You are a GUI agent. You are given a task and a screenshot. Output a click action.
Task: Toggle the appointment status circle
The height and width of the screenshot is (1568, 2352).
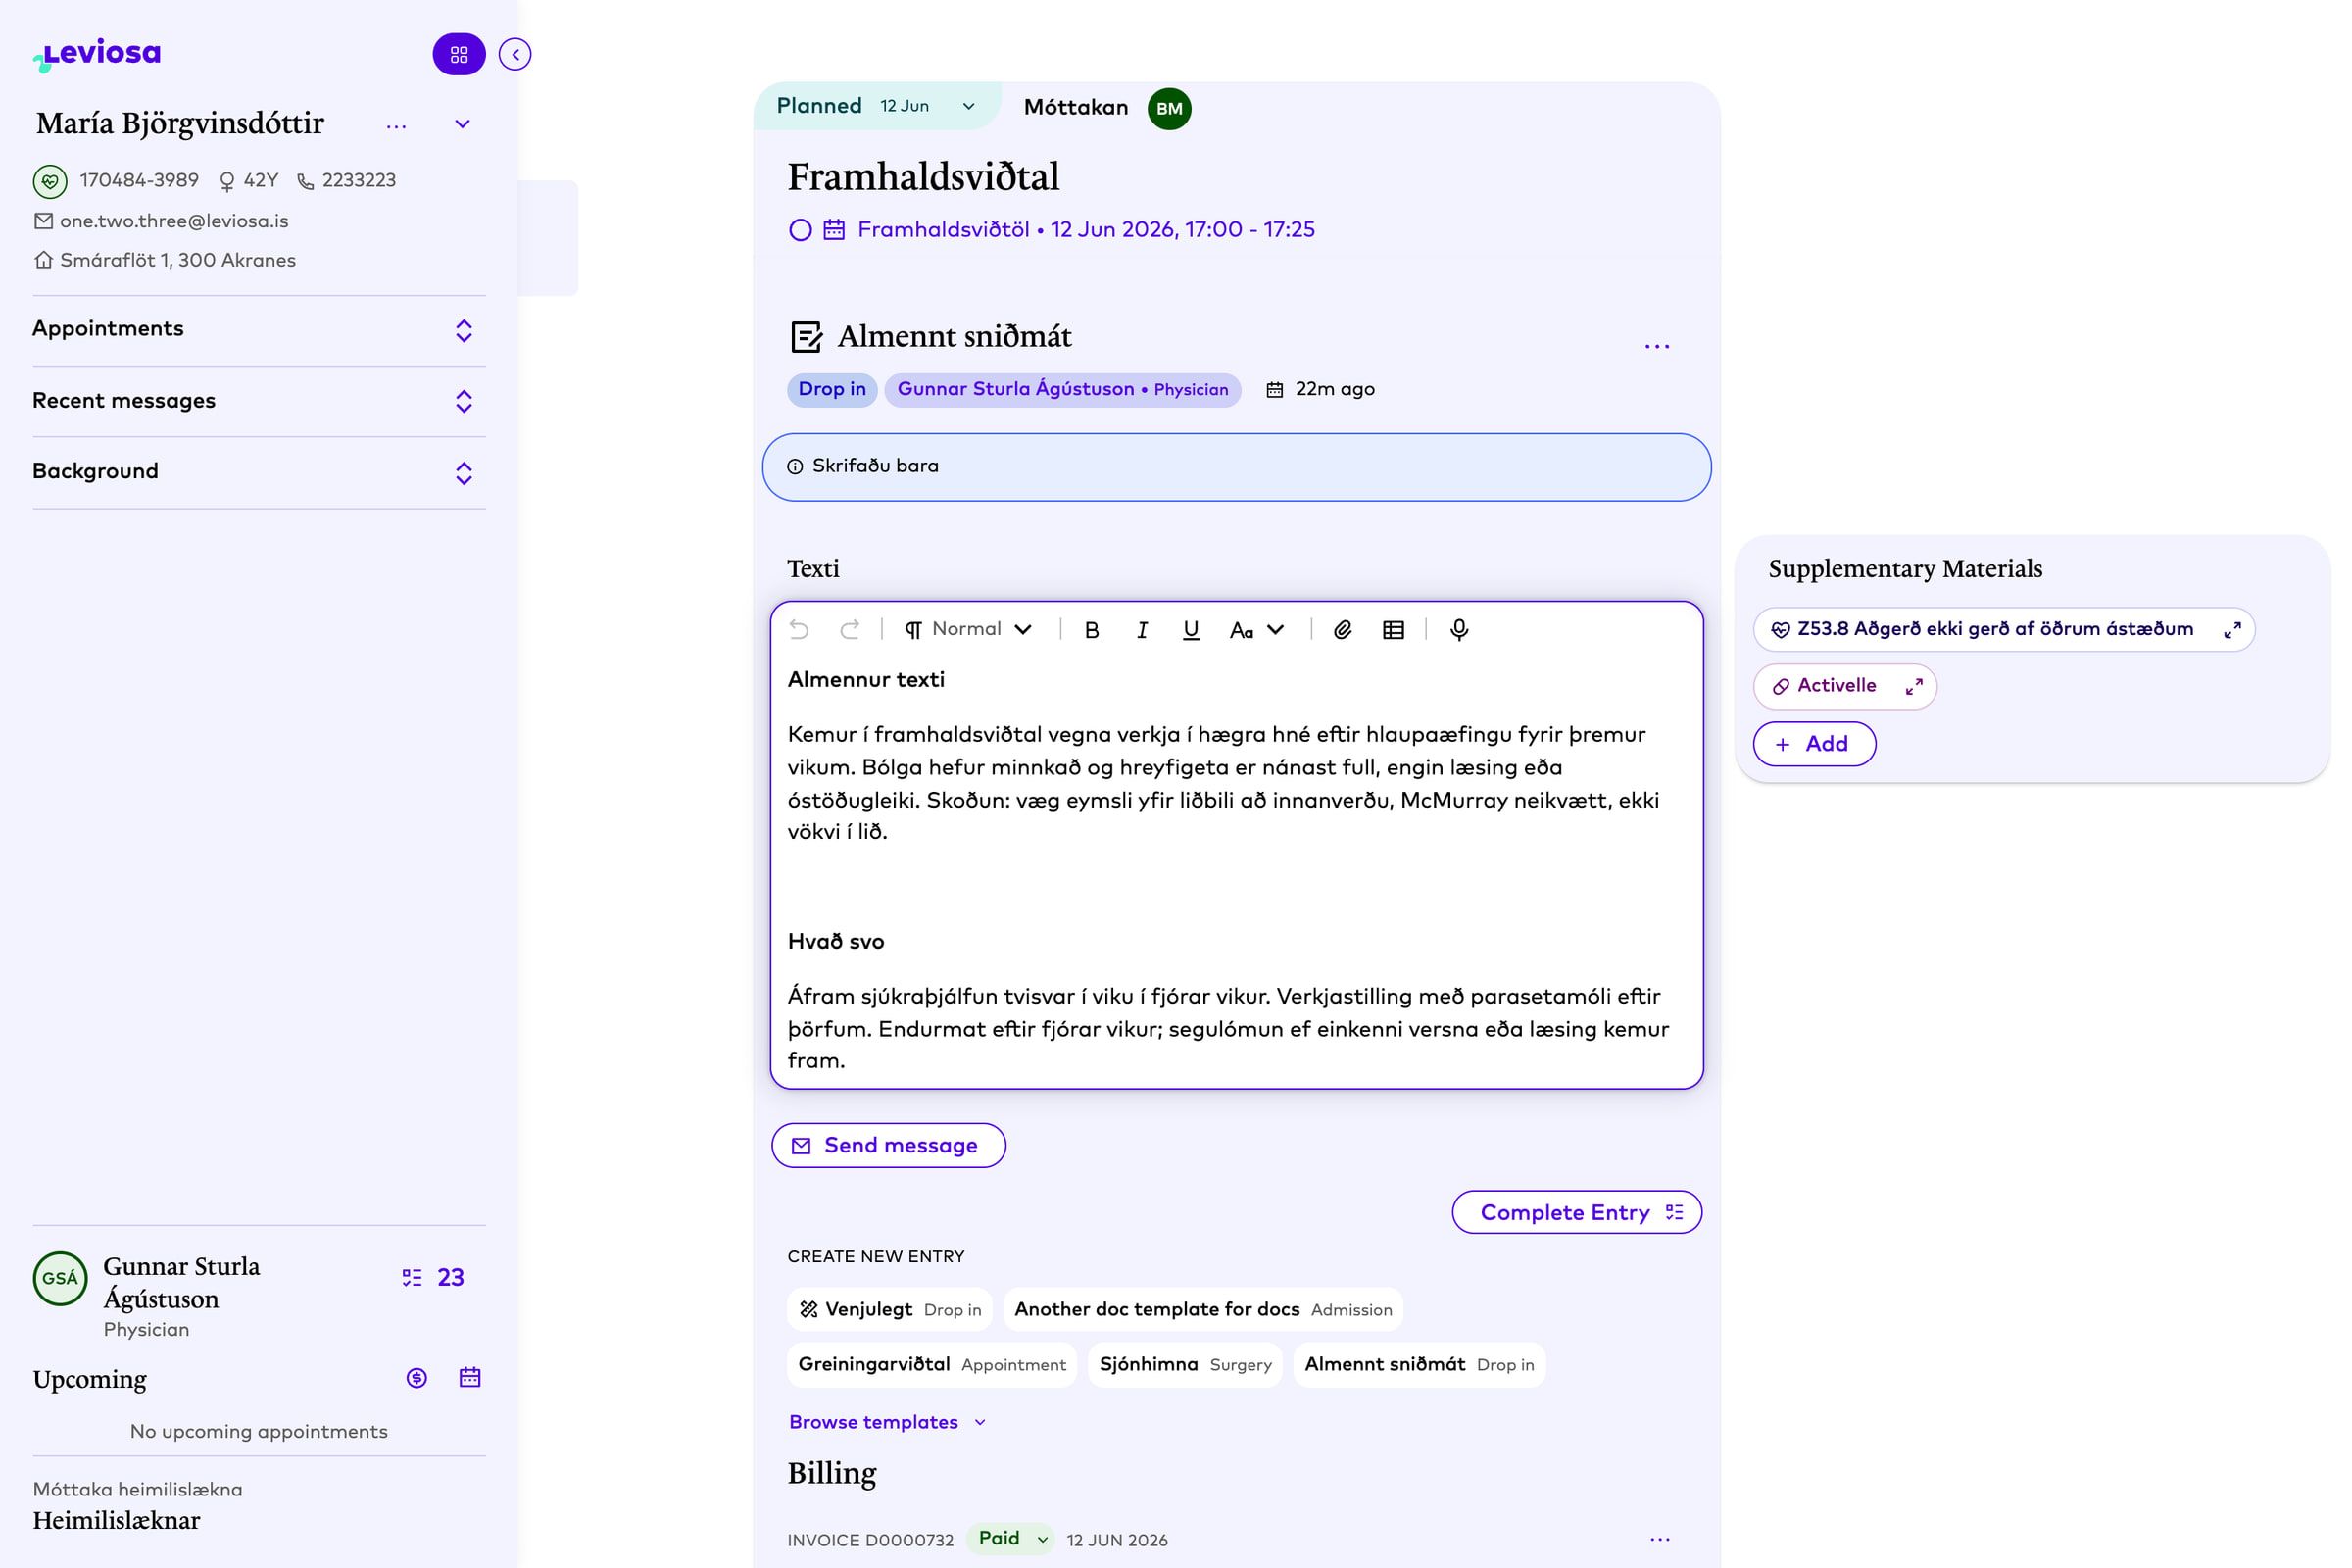point(800,230)
